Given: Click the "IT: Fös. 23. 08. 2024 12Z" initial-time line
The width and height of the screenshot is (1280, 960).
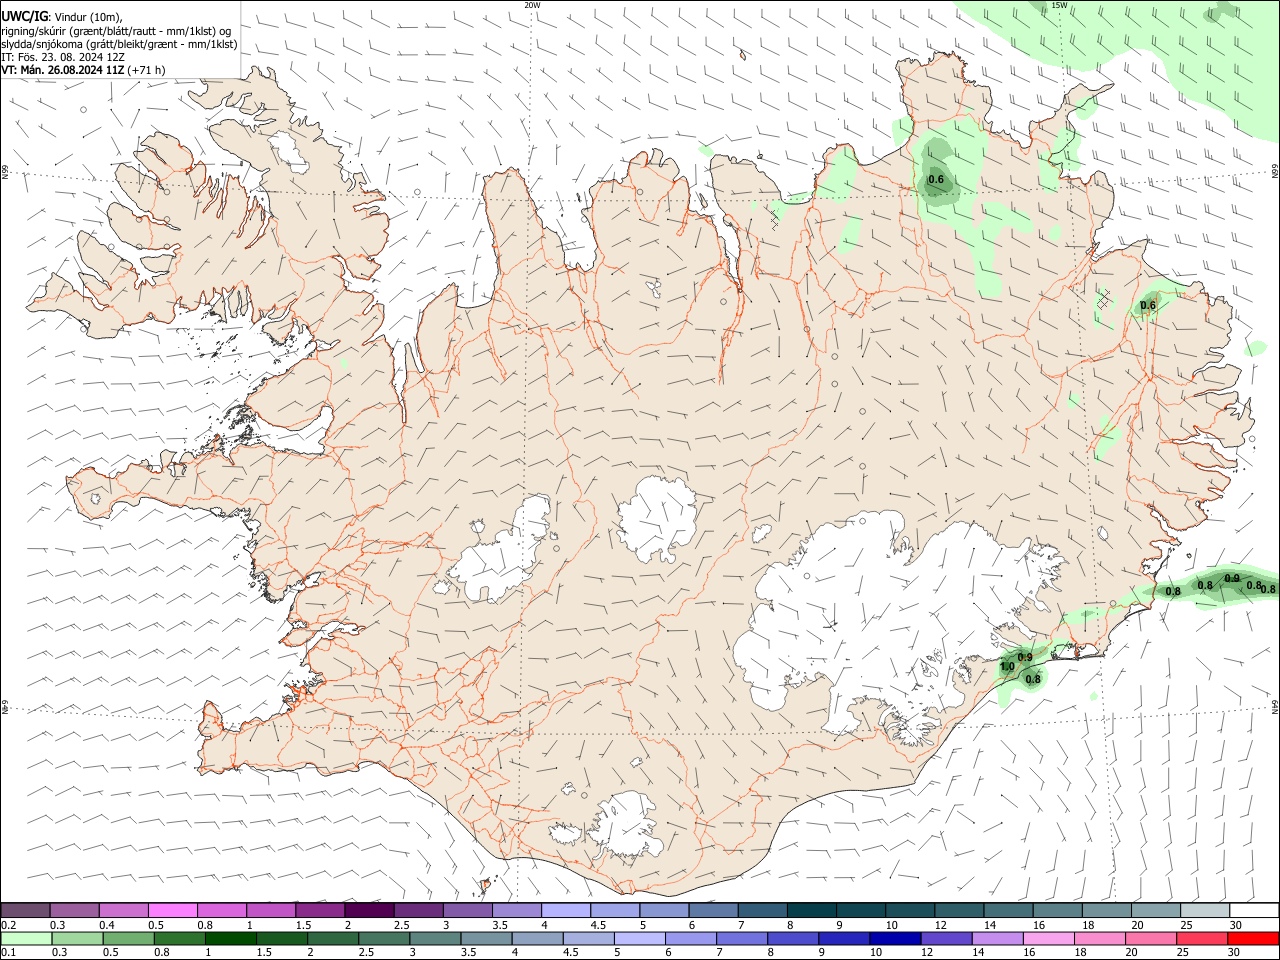Looking at the screenshot, I should coord(63,57).
